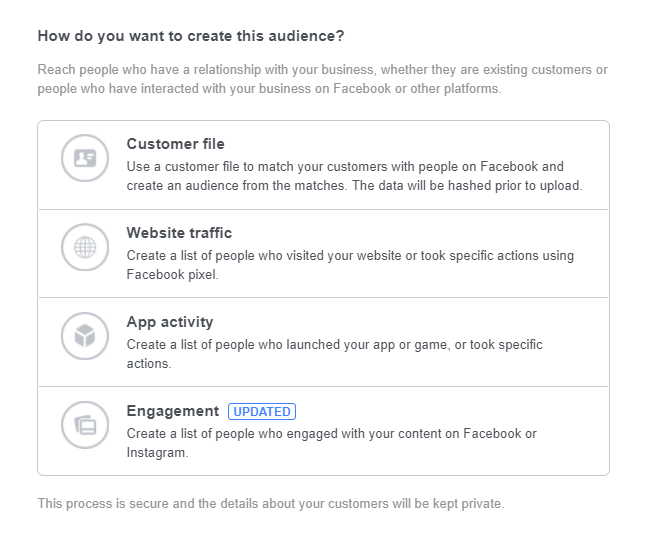This screenshot has height=540, width=651.
Task: Click the 'actions.' text under App activity
Action: 149,364
